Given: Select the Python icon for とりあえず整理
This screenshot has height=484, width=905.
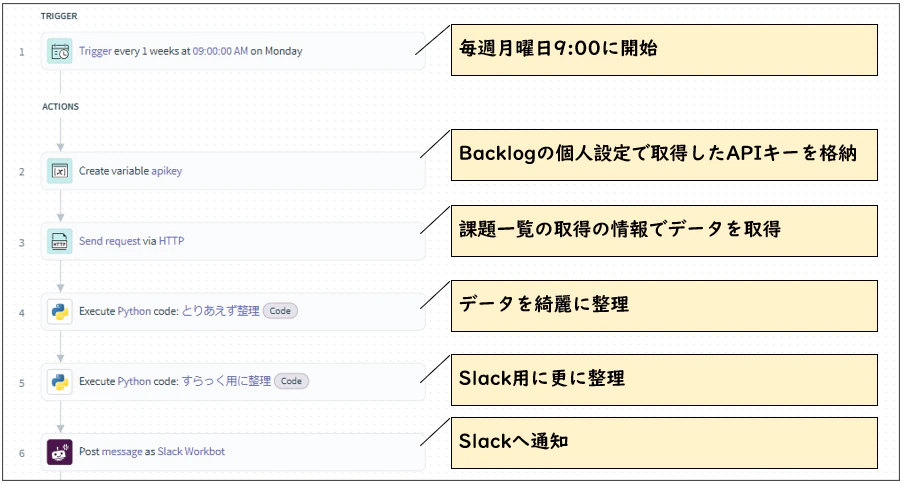Looking at the screenshot, I should pos(59,312).
